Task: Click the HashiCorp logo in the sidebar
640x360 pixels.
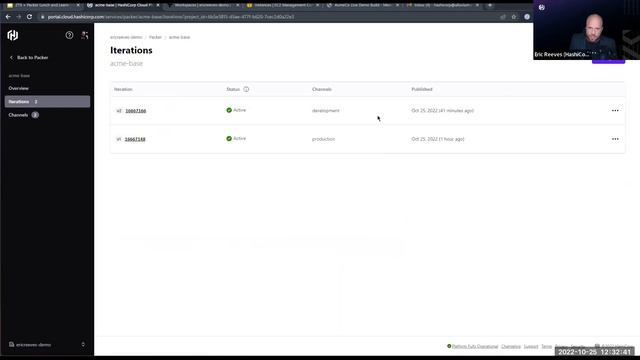Action: [x=13, y=36]
